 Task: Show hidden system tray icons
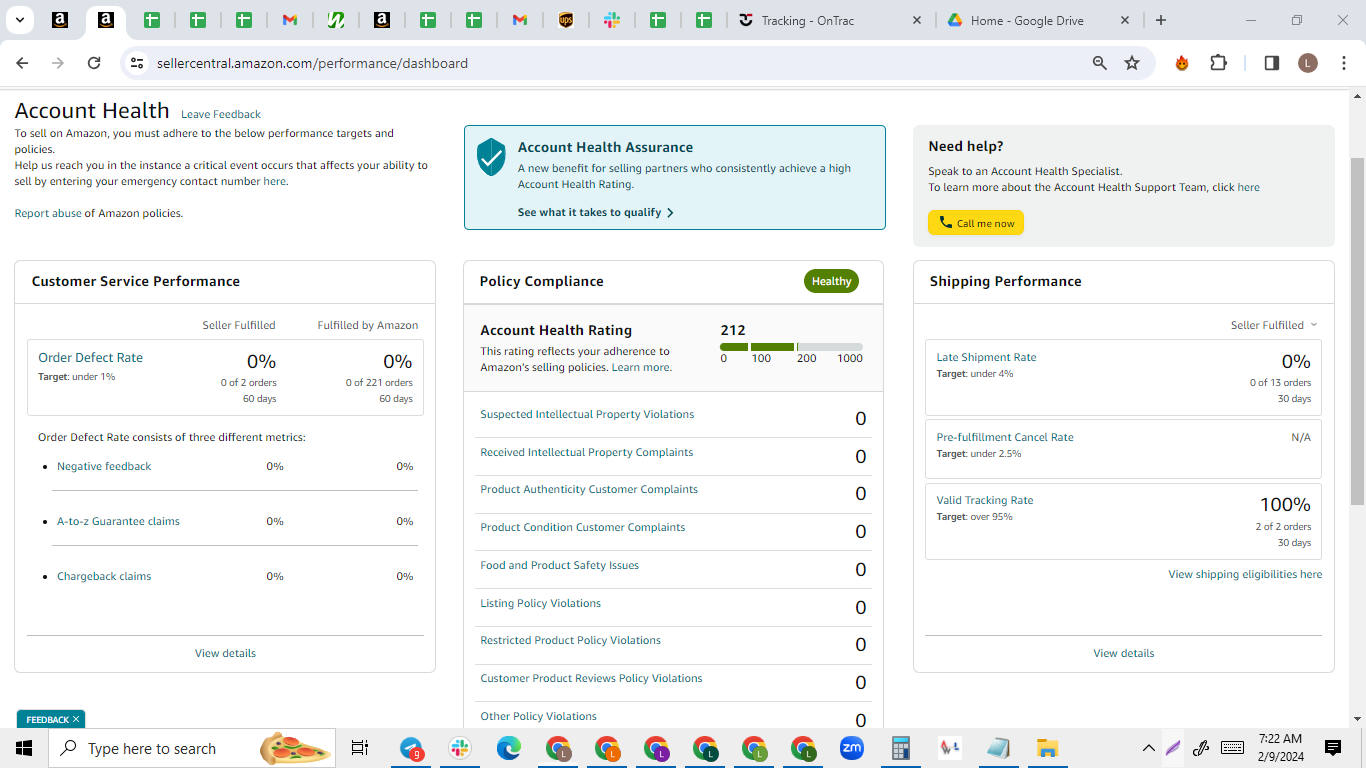[x=1149, y=748]
